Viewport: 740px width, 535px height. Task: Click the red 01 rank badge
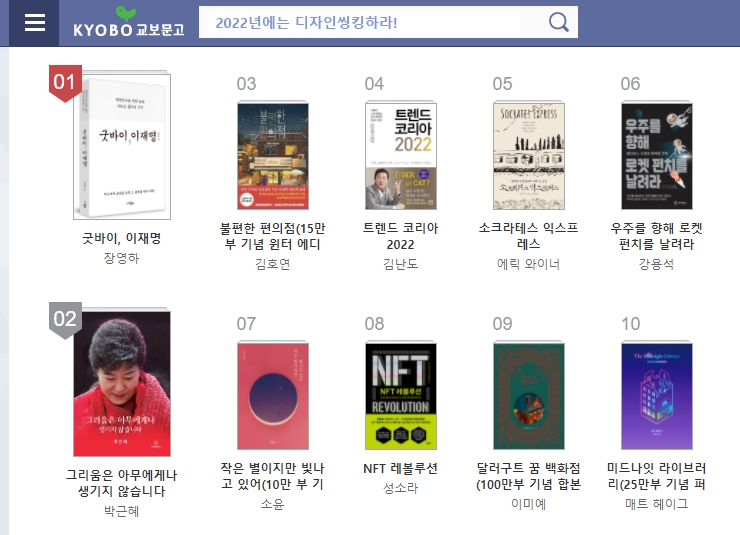point(65,83)
